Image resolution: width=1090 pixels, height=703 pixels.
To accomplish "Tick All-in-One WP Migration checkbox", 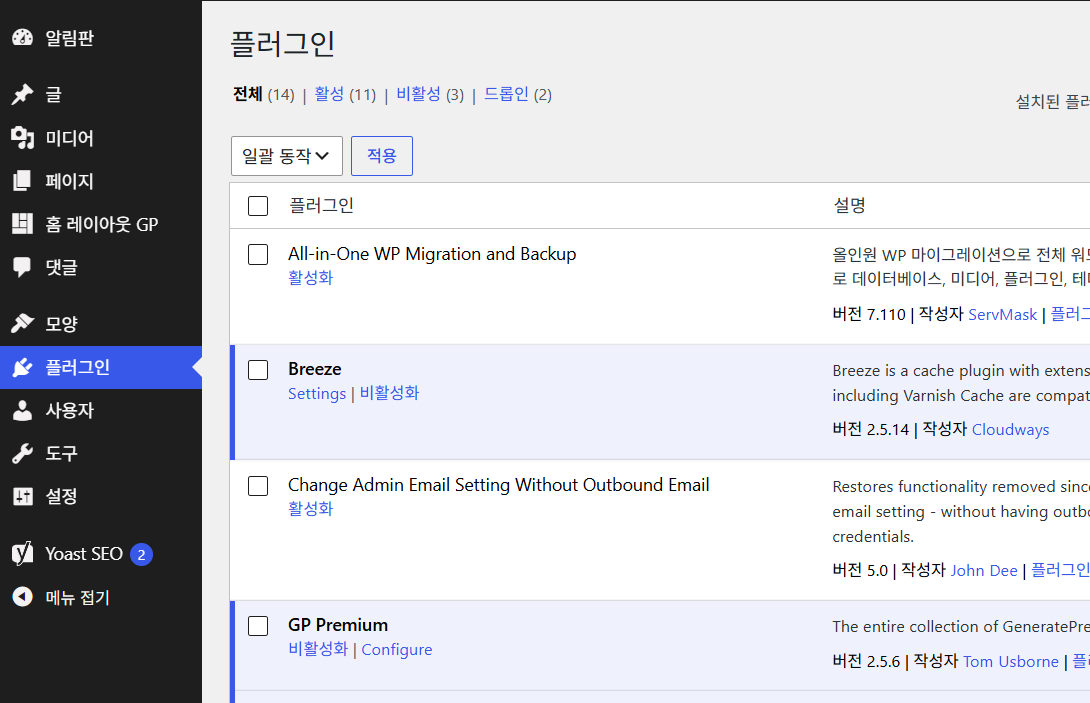I will (258, 254).
